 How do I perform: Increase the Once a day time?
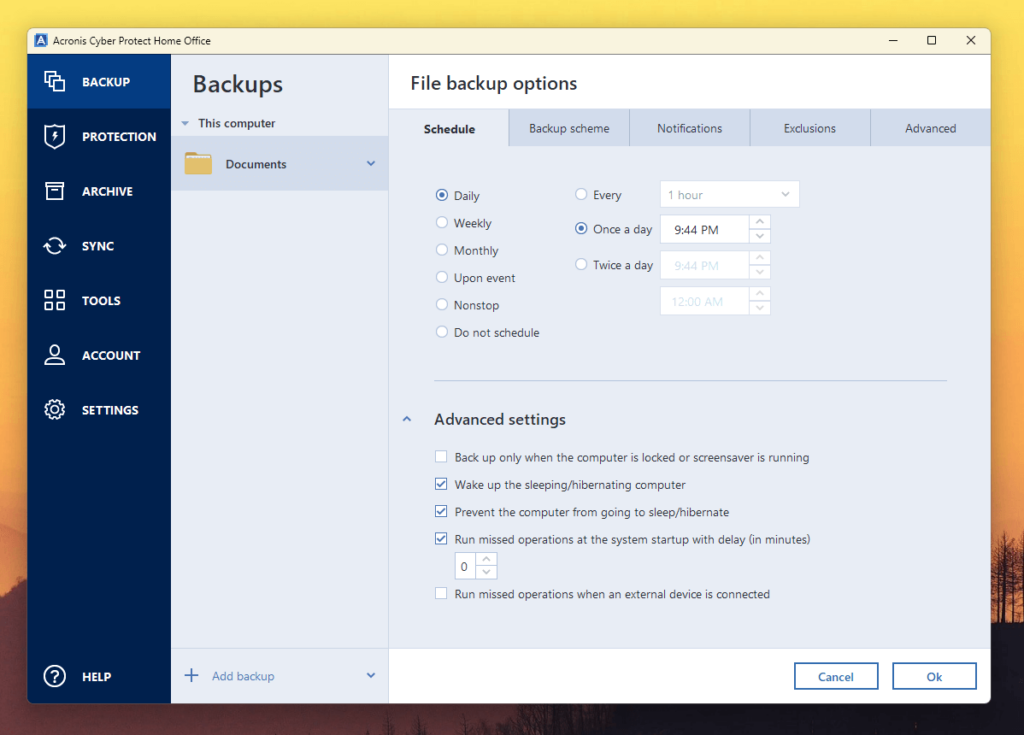[760, 222]
